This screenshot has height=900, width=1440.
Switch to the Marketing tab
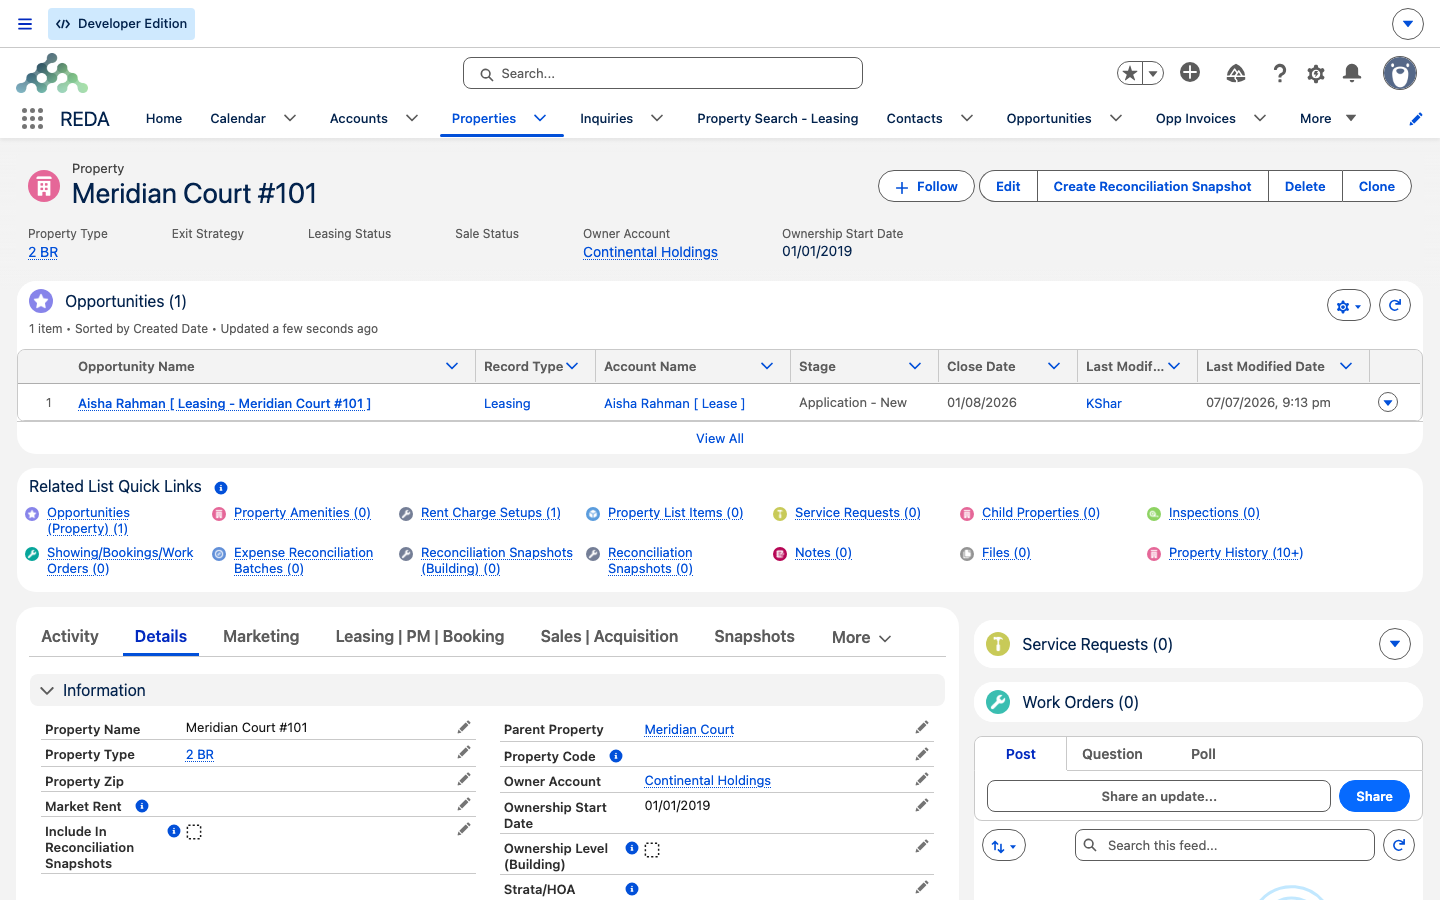click(x=261, y=636)
